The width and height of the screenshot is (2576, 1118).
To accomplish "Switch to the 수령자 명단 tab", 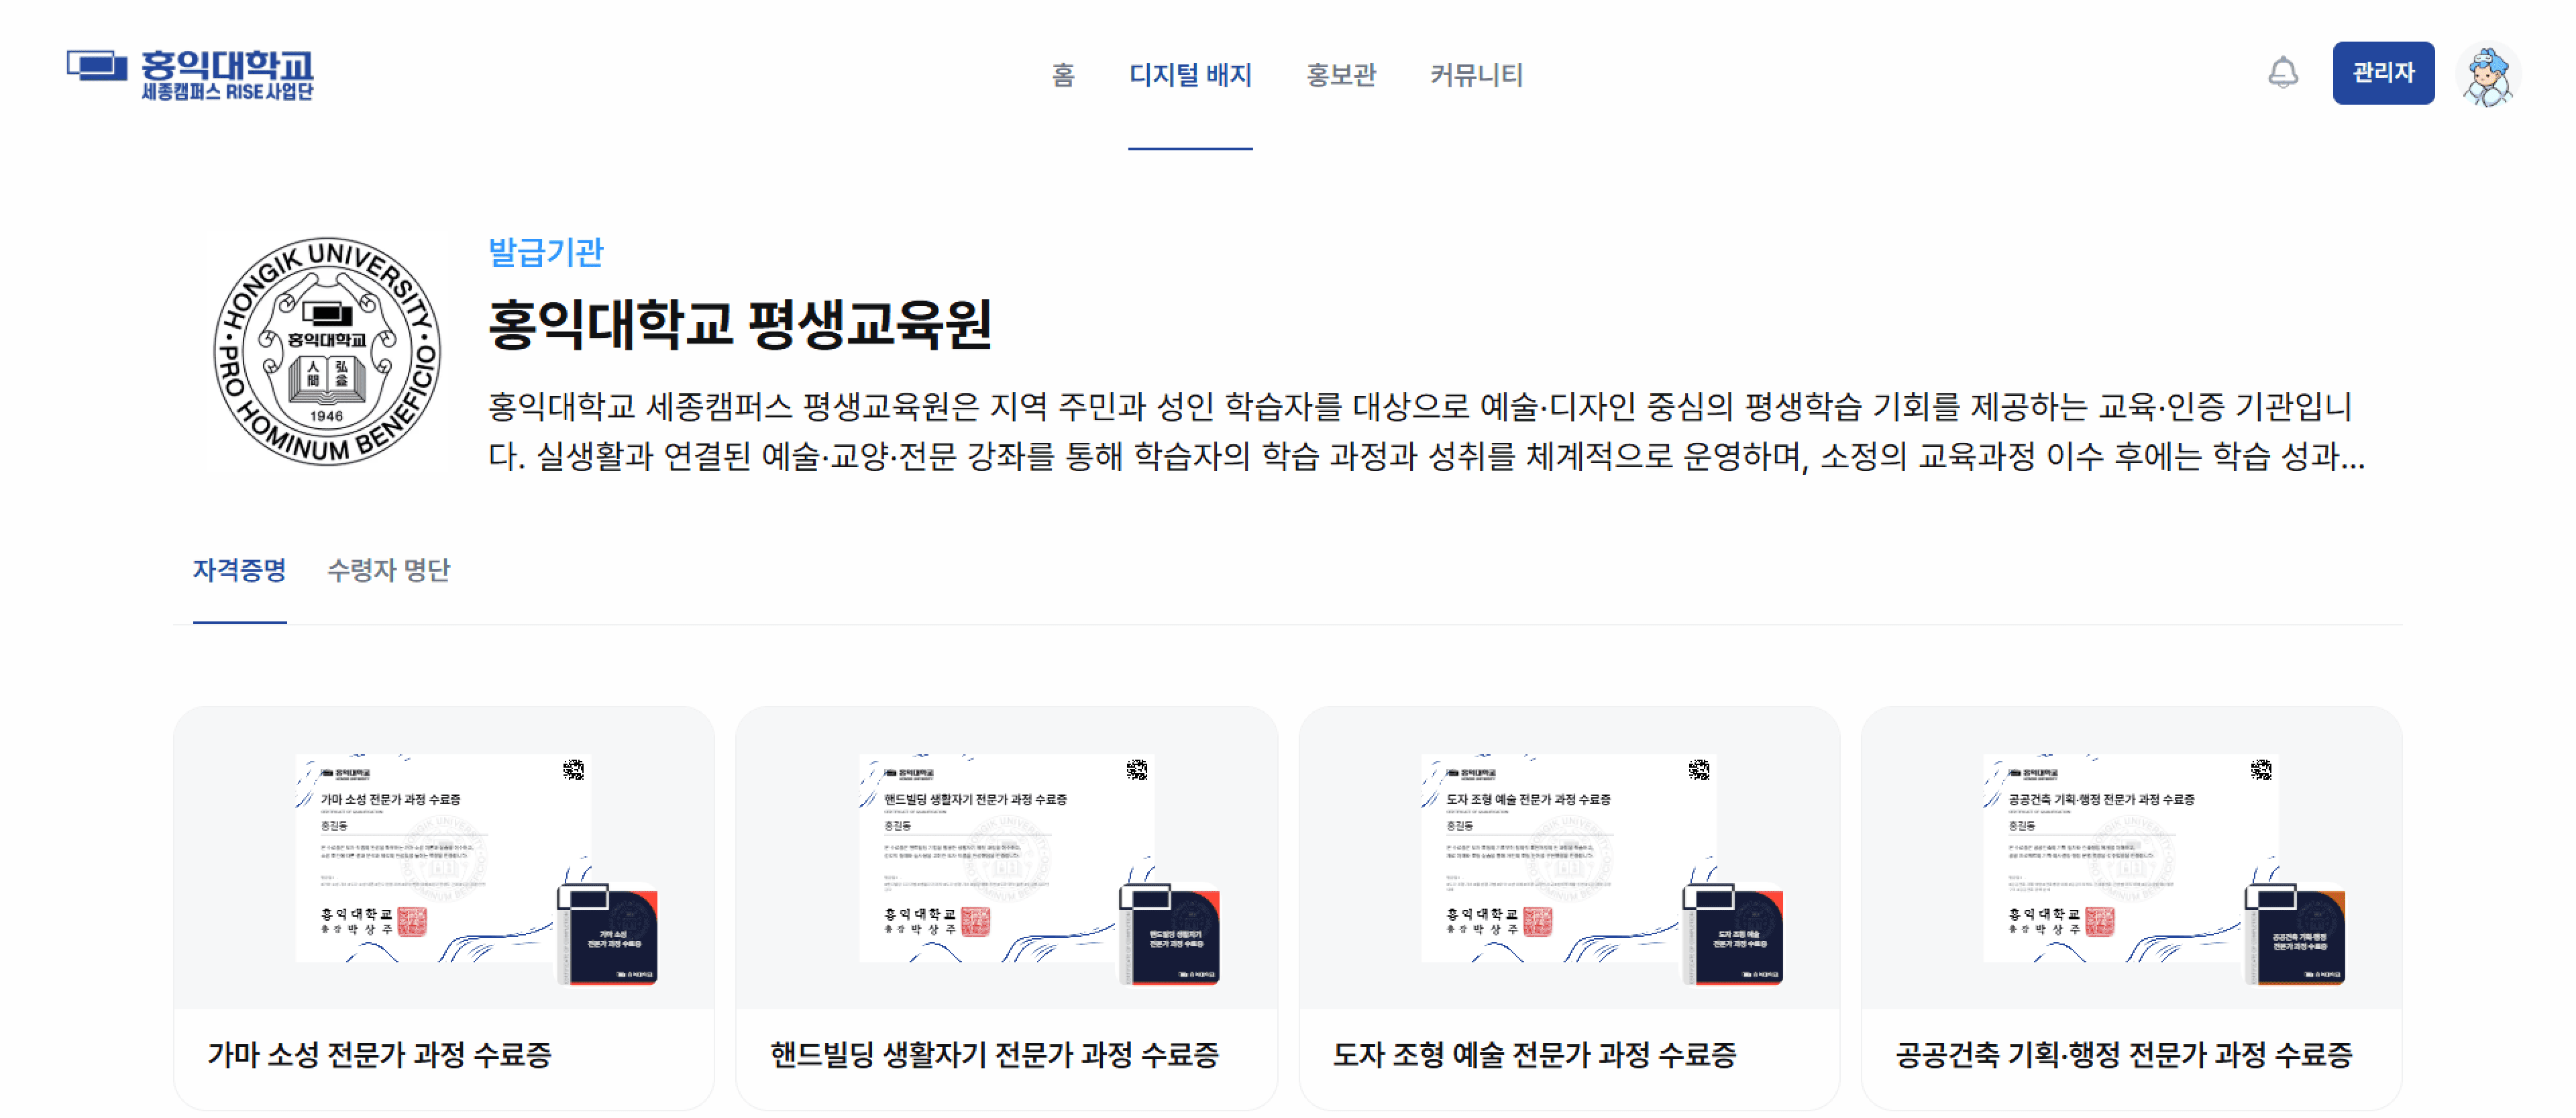I will (389, 570).
